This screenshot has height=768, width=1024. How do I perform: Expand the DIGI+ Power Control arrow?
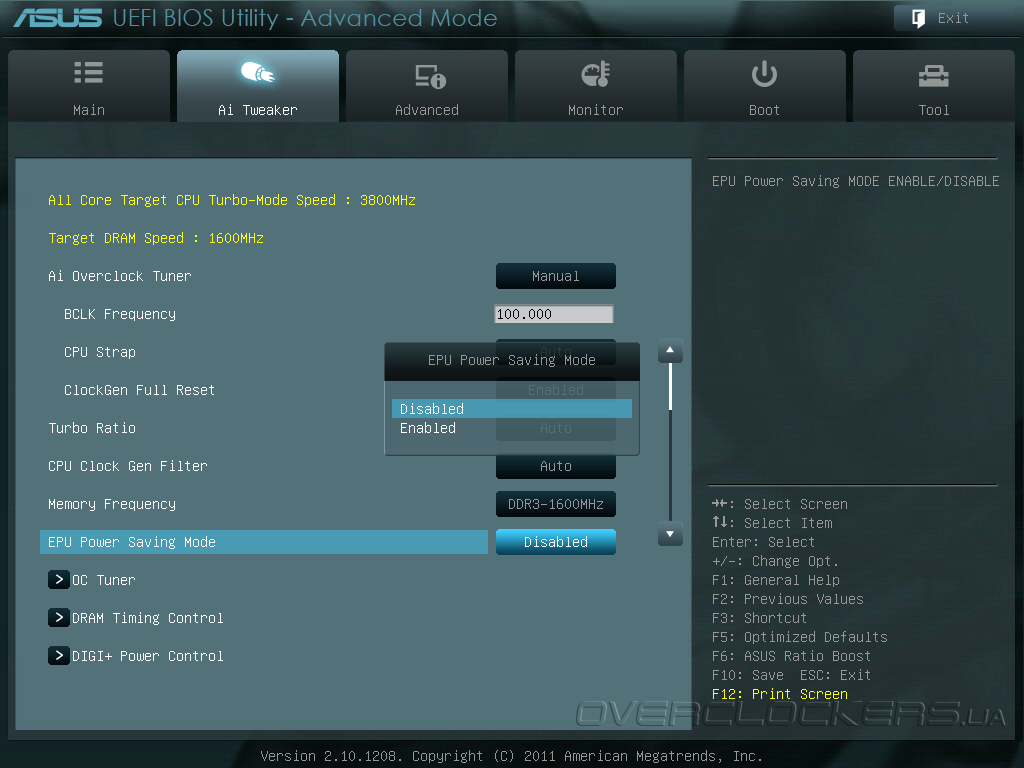point(59,656)
